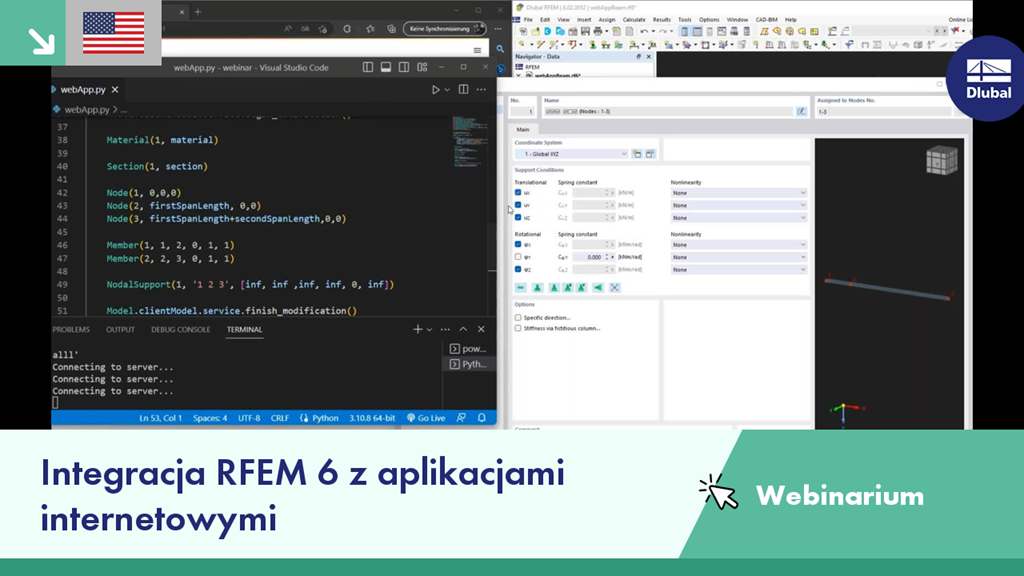Open RFEM Insert menu
The height and width of the screenshot is (576, 1024).
point(584,20)
